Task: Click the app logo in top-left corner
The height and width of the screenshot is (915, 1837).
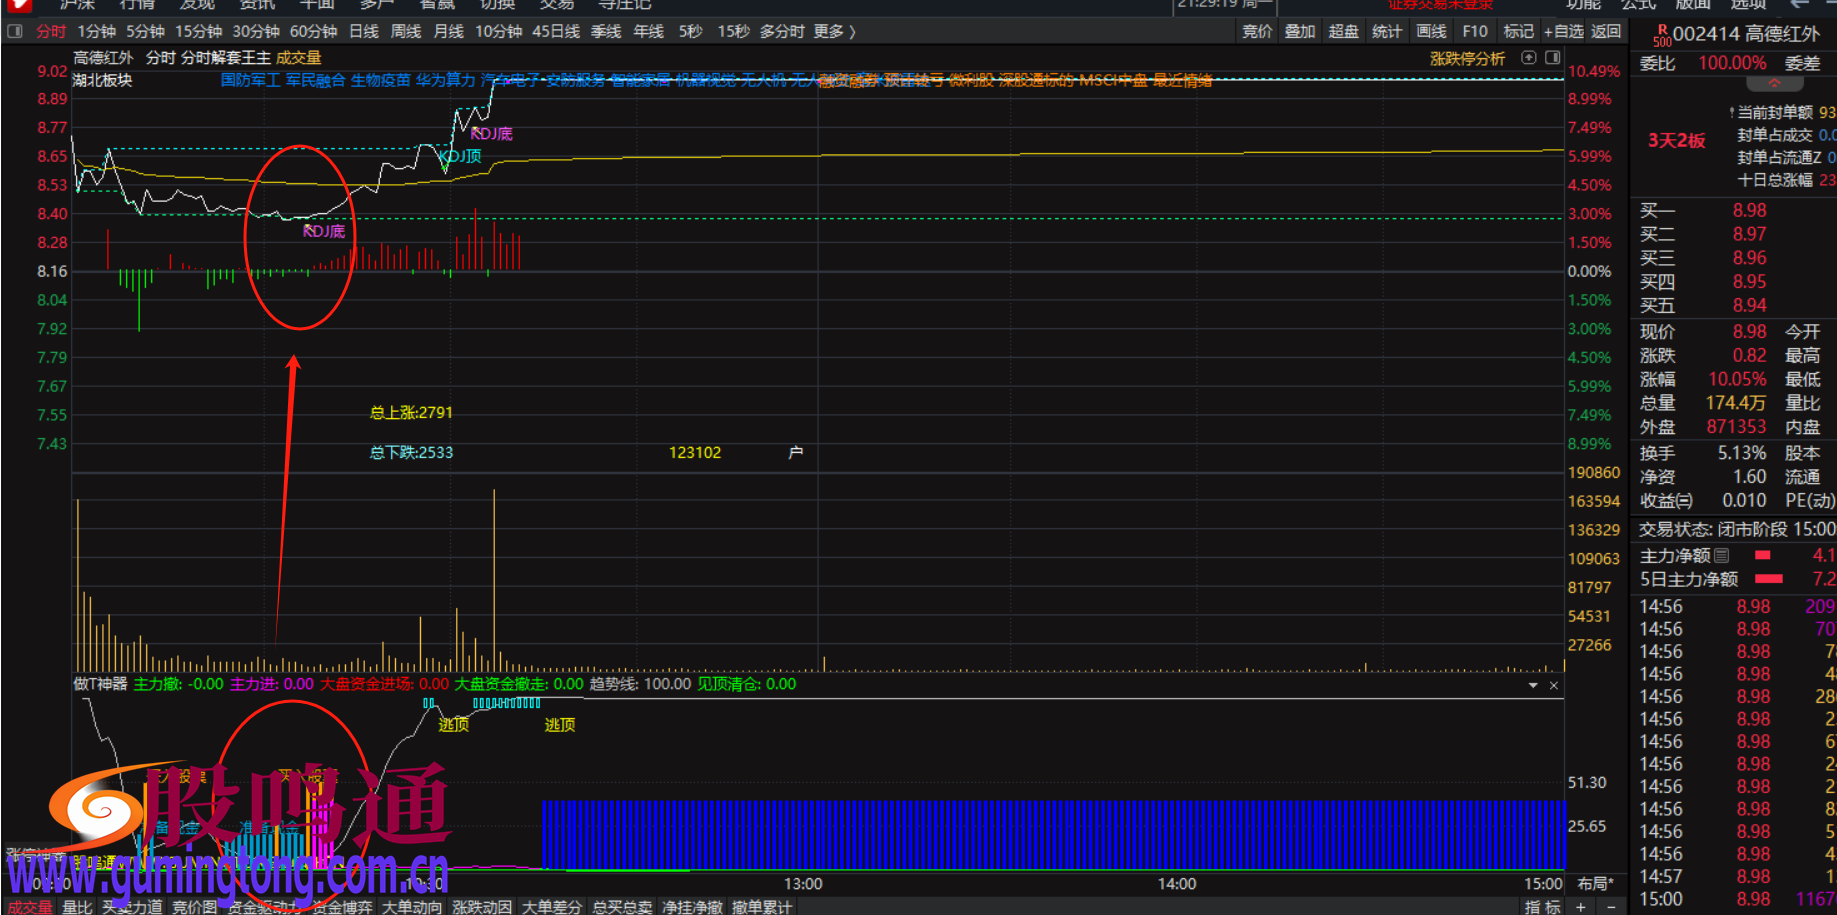Action: click(x=18, y=5)
